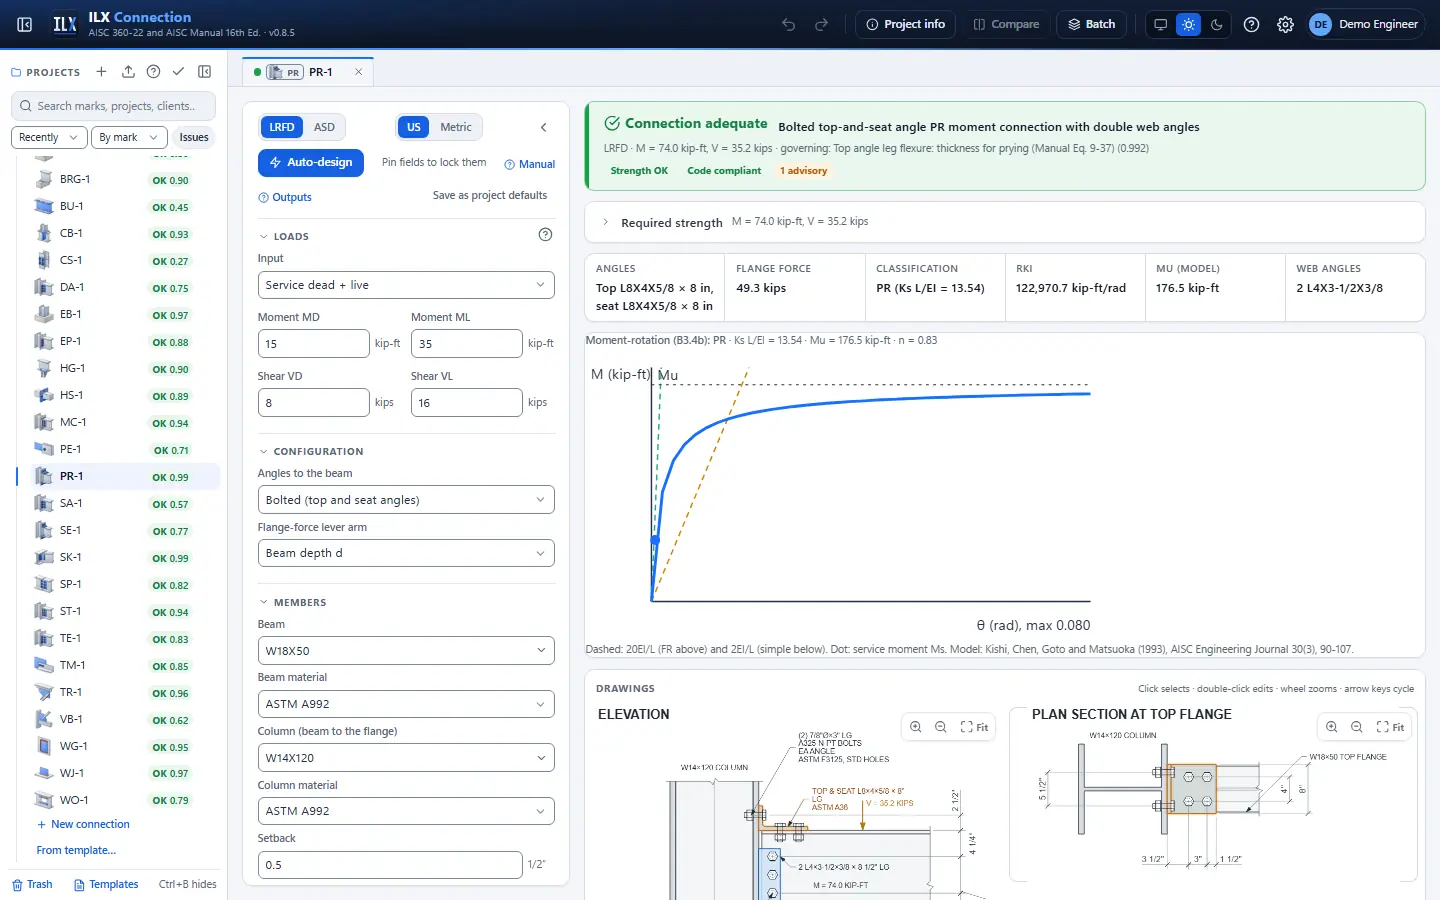Click the Moment MD input field

coord(314,344)
